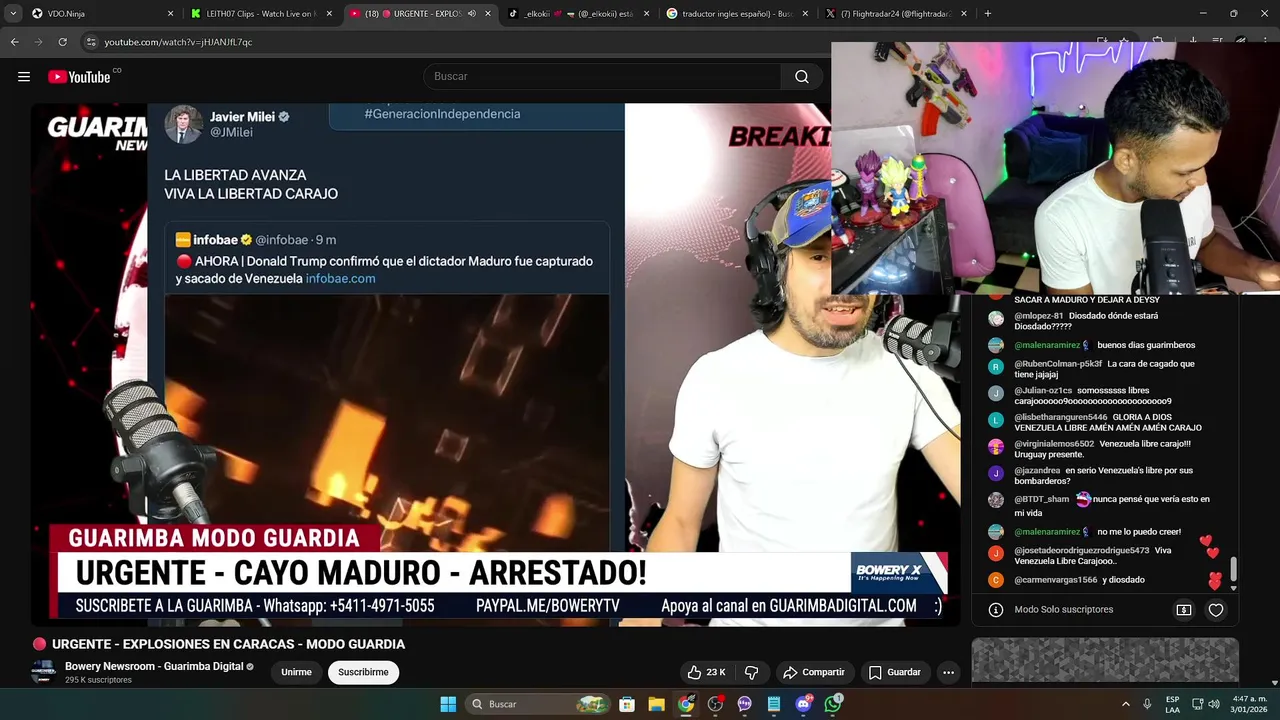This screenshot has height=720, width=1280.
Task: Open Super Chat purchase icon in chat
Action: point(1184,610)
